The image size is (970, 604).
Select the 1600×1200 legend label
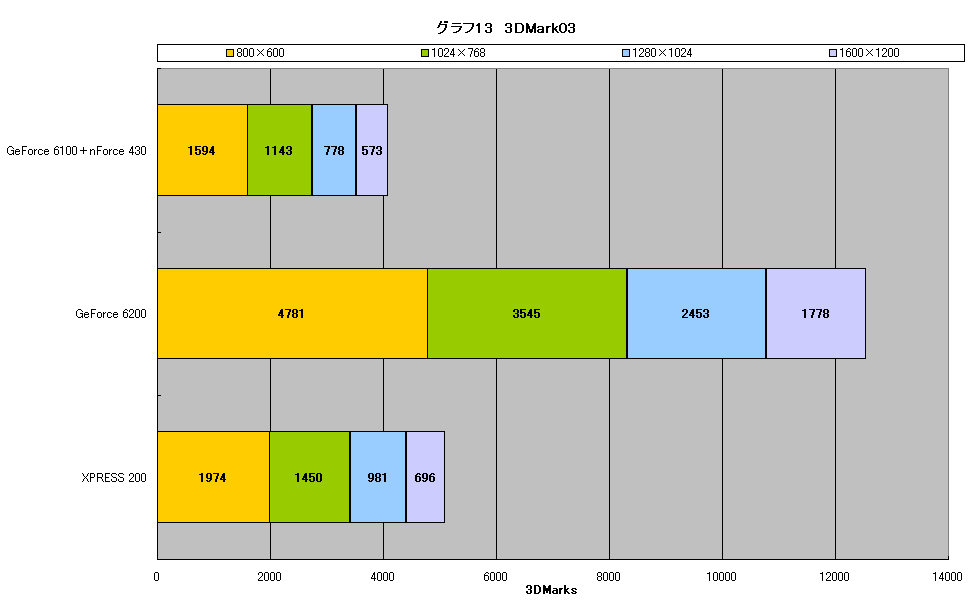[869, 53]
